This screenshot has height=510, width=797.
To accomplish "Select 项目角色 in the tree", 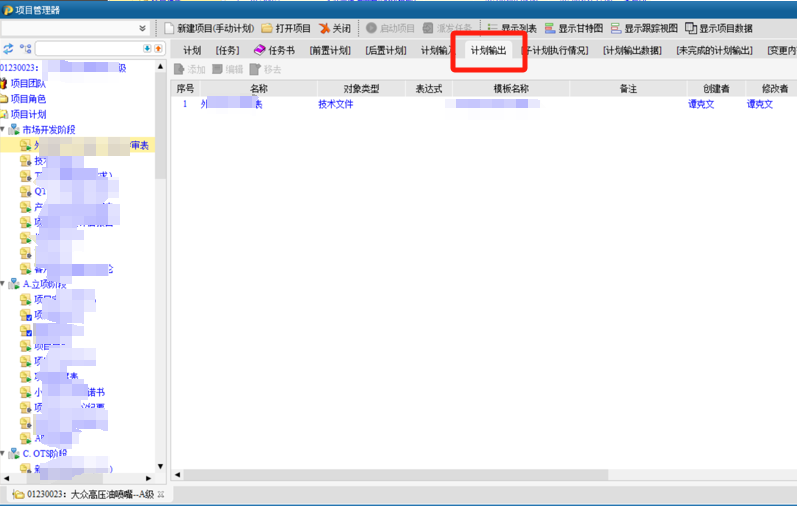I will pyautogui.click(x=28, y=99).
